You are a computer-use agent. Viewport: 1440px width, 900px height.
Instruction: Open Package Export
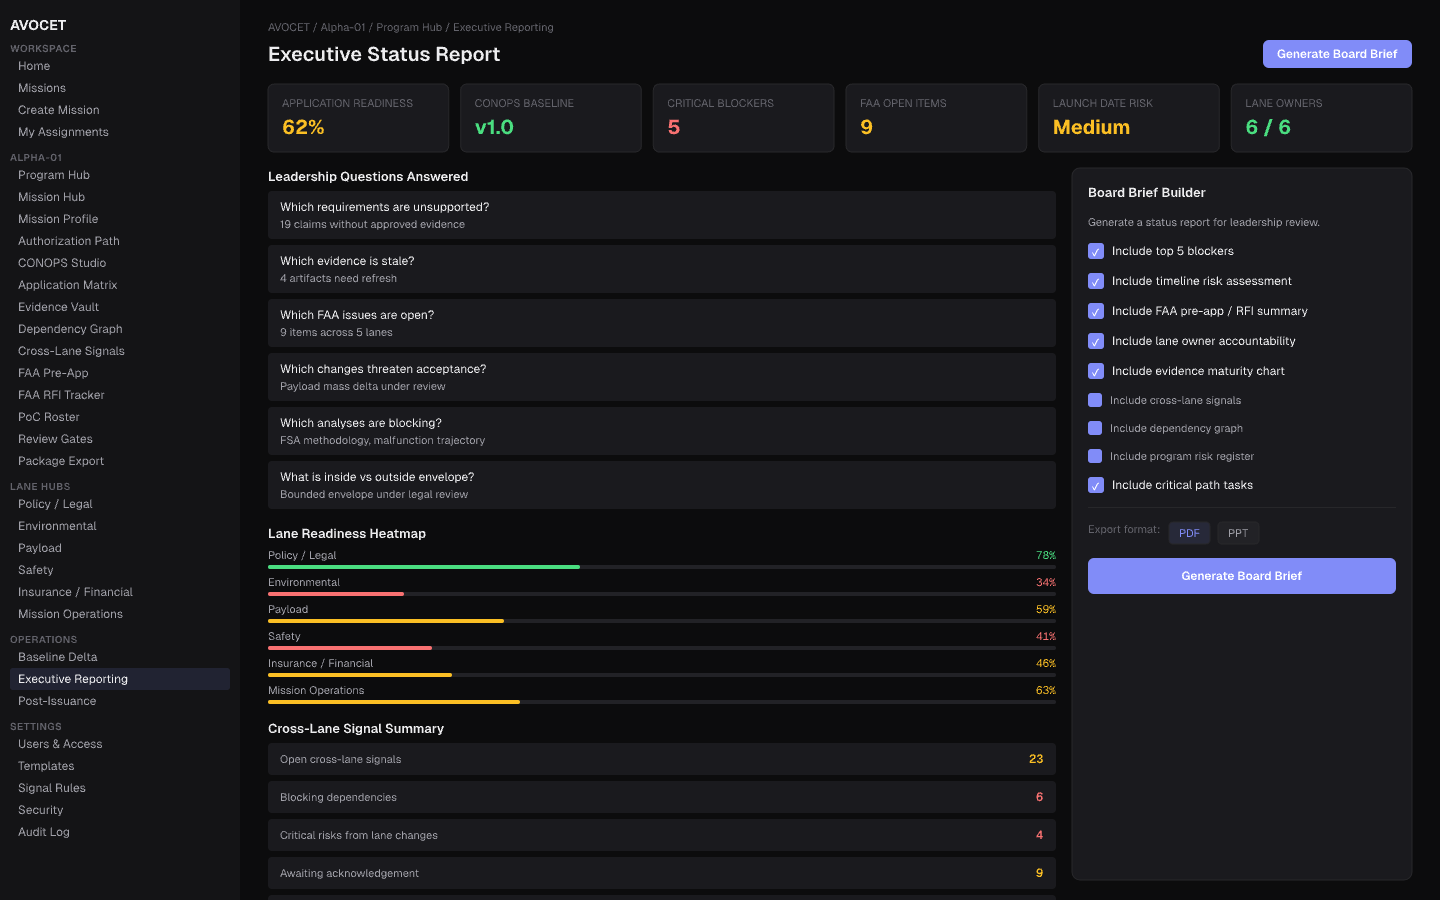click(120, 461)
